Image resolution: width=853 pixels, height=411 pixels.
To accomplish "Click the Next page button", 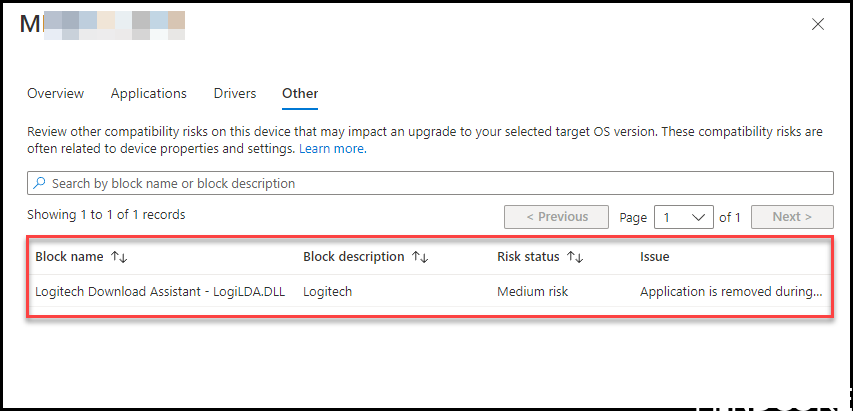I will 792,217.
